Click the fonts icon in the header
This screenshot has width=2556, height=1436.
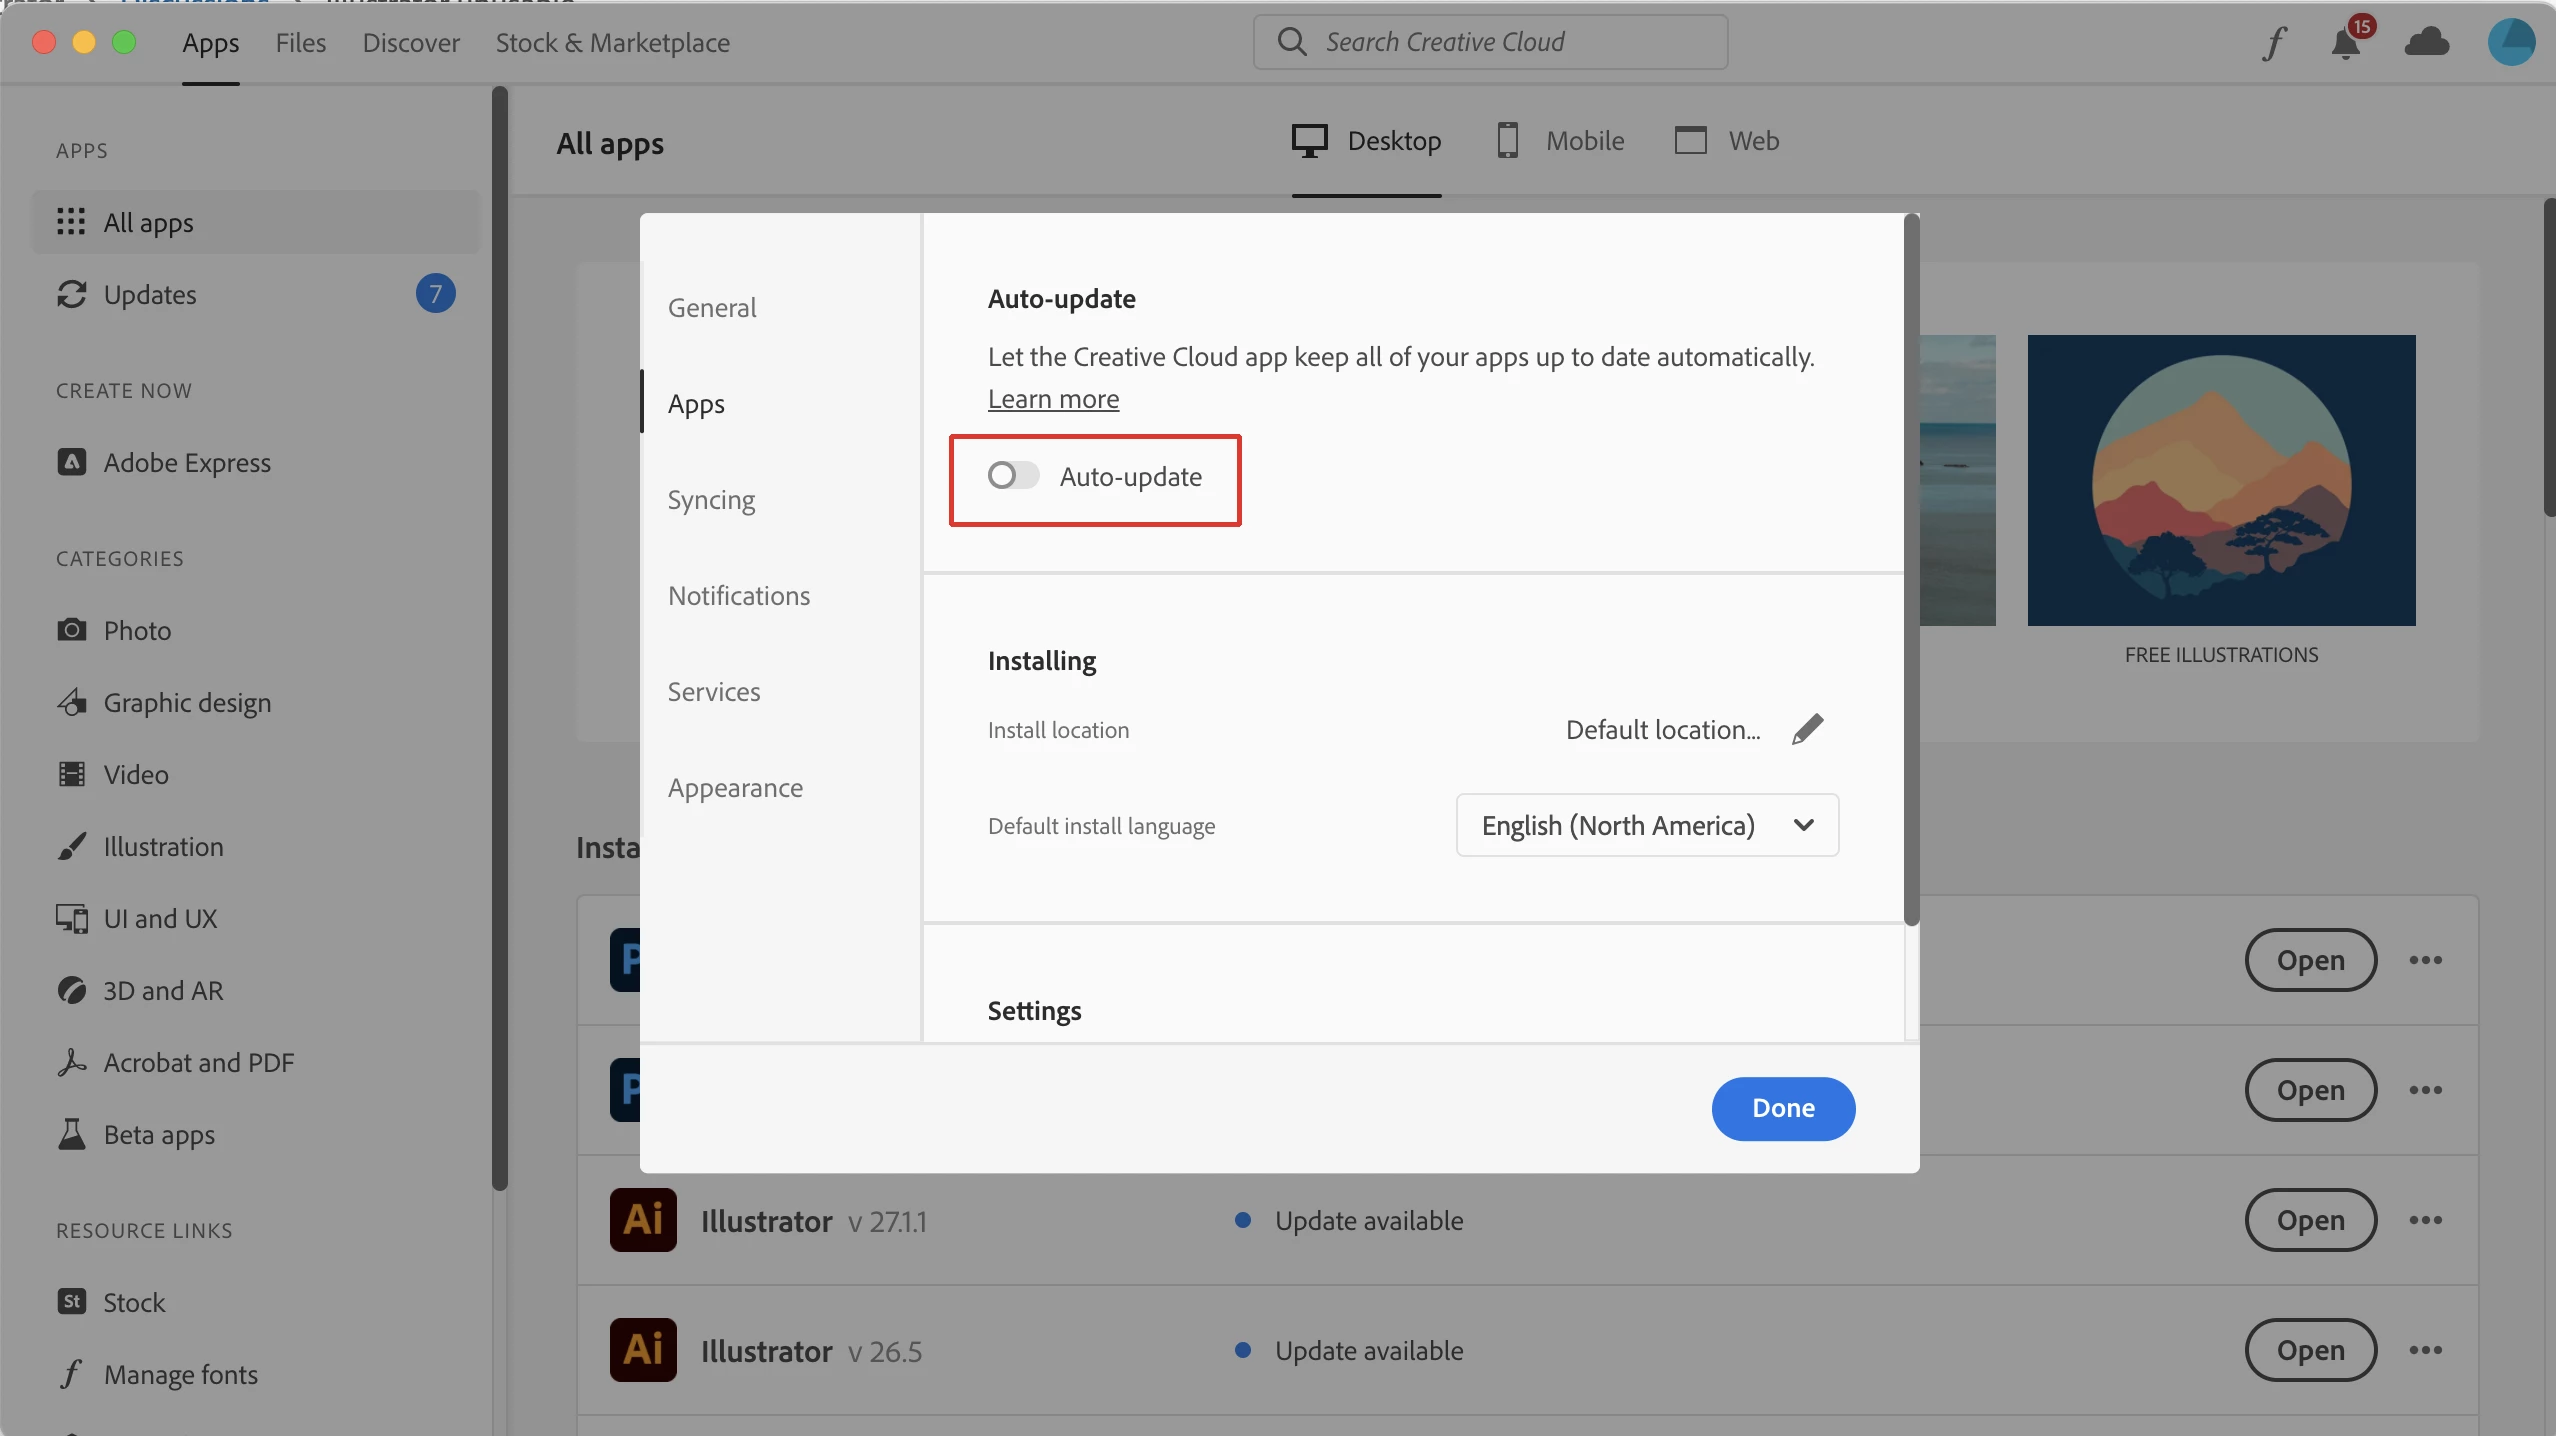(x=2274, y=43)
